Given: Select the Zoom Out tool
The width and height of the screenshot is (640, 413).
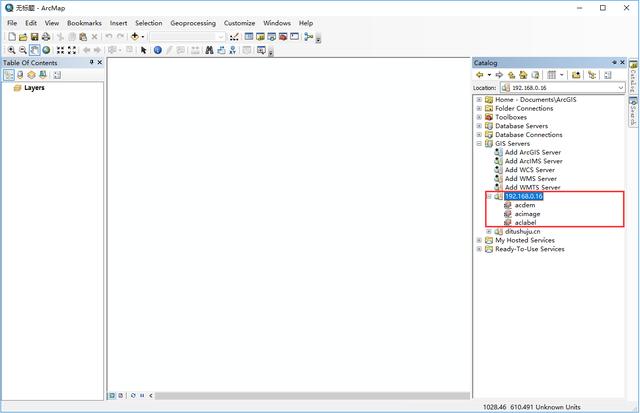Looking at the screenshot, I should pyautogui.click(x=23, y=50).
